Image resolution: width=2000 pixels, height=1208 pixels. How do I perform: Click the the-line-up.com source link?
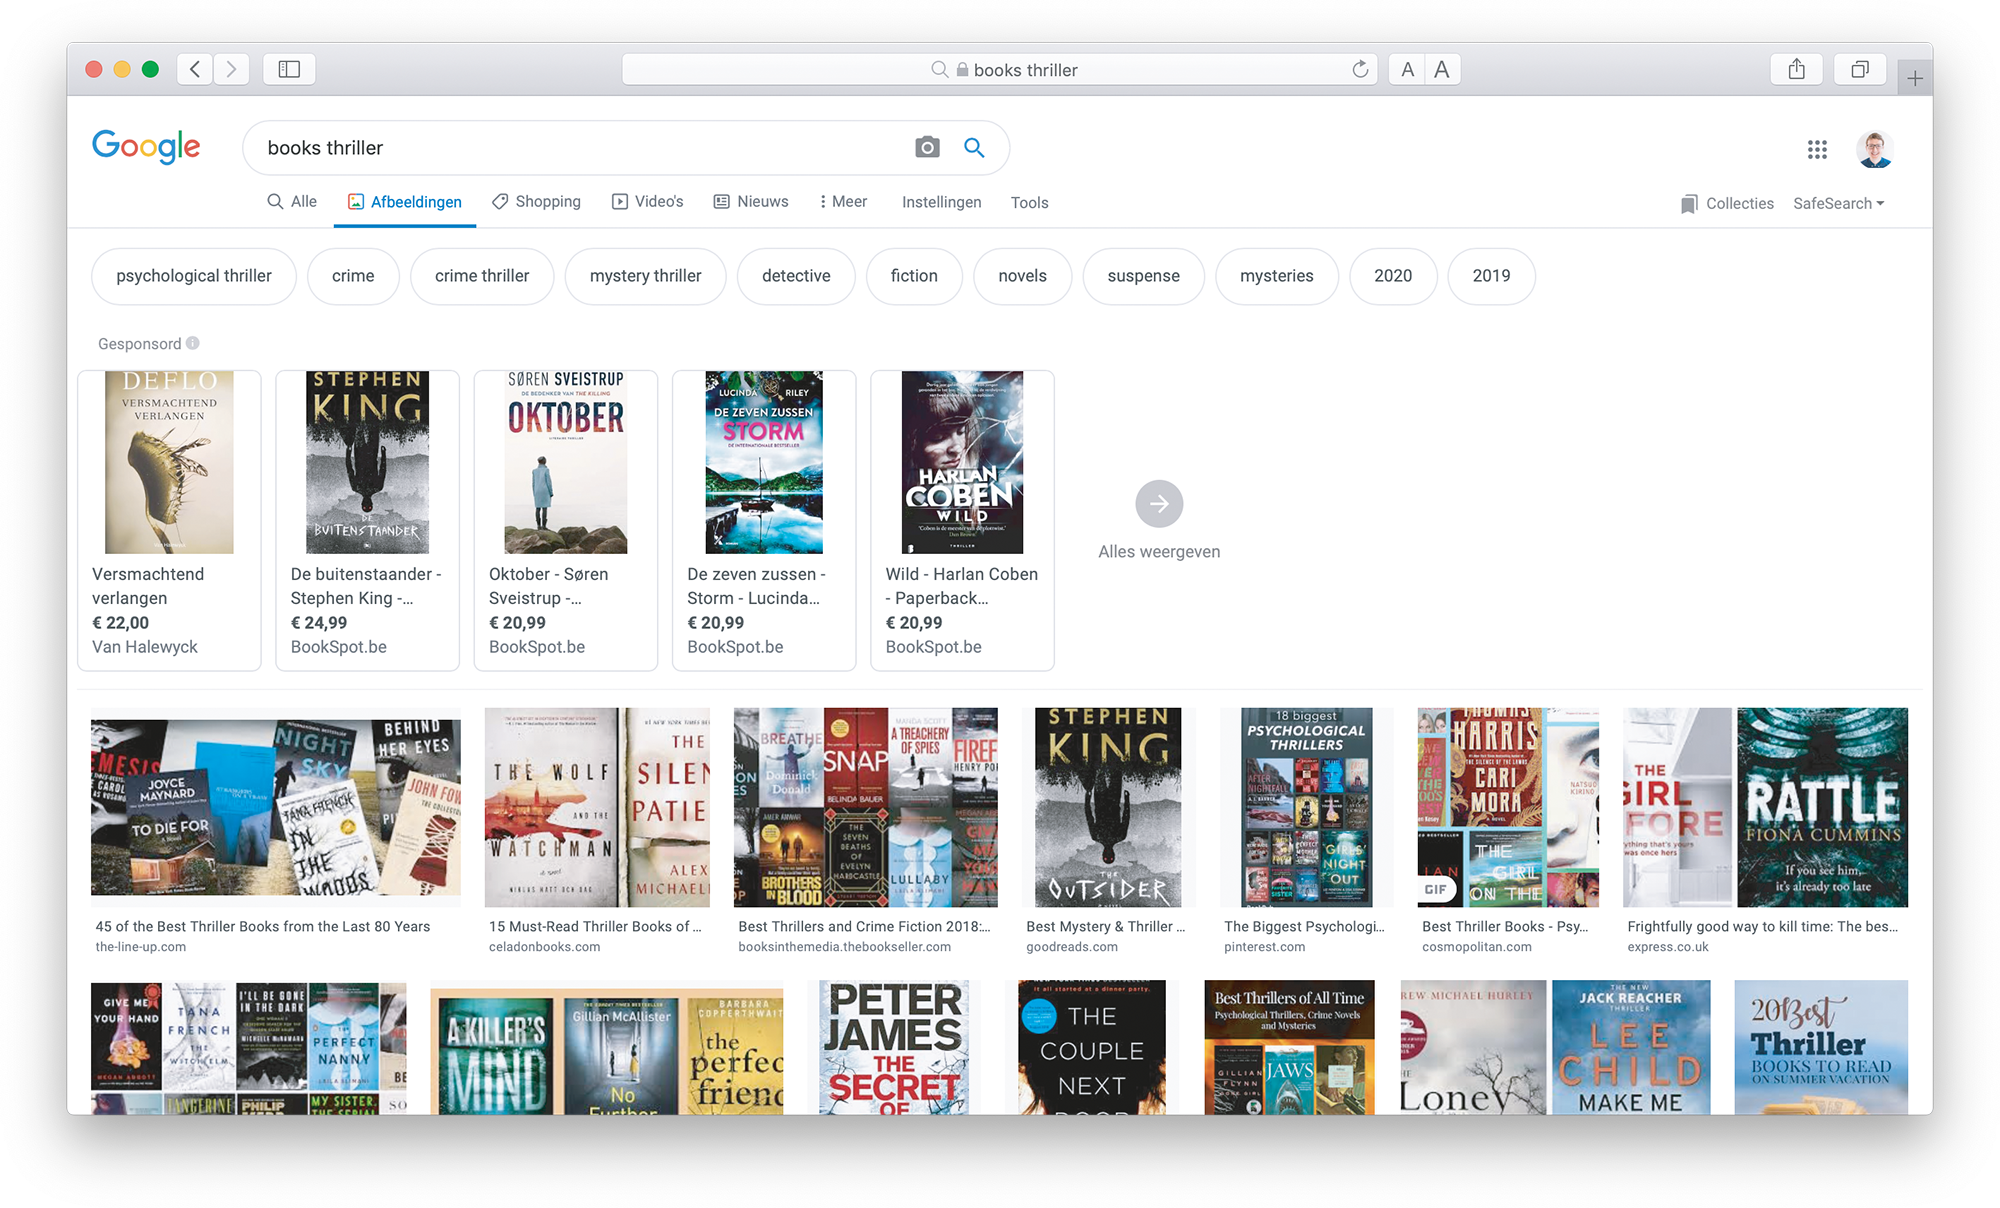tap(141, 947)
